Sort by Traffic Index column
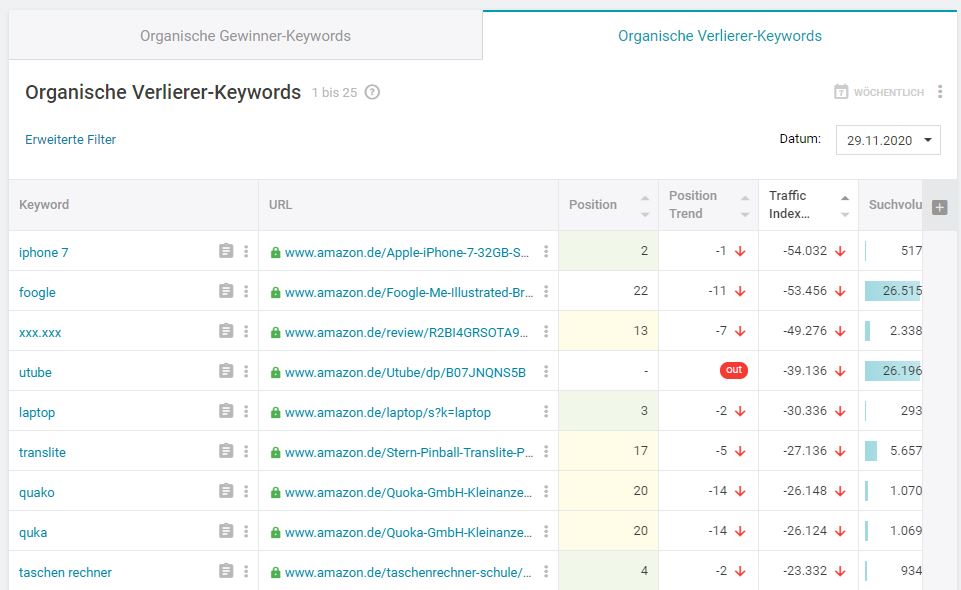This screenshot has width=961, height=590. coord(845,206)
